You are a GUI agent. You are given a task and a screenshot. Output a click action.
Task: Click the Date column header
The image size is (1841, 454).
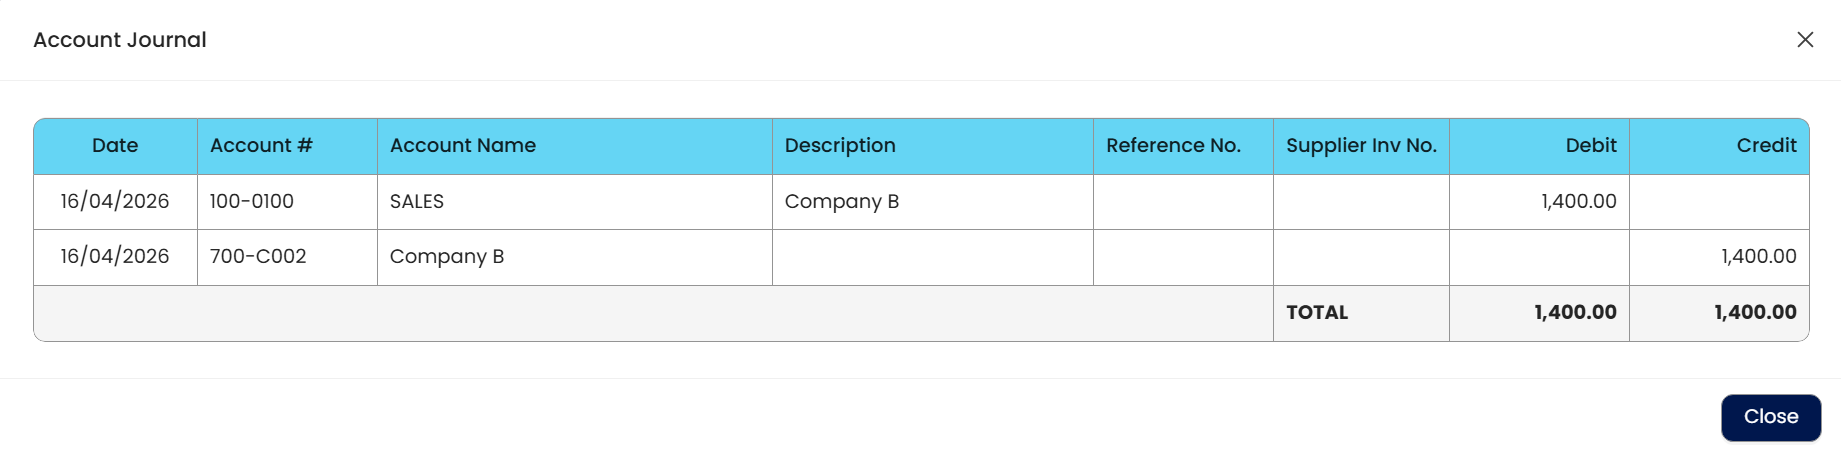tap(115, 146)
